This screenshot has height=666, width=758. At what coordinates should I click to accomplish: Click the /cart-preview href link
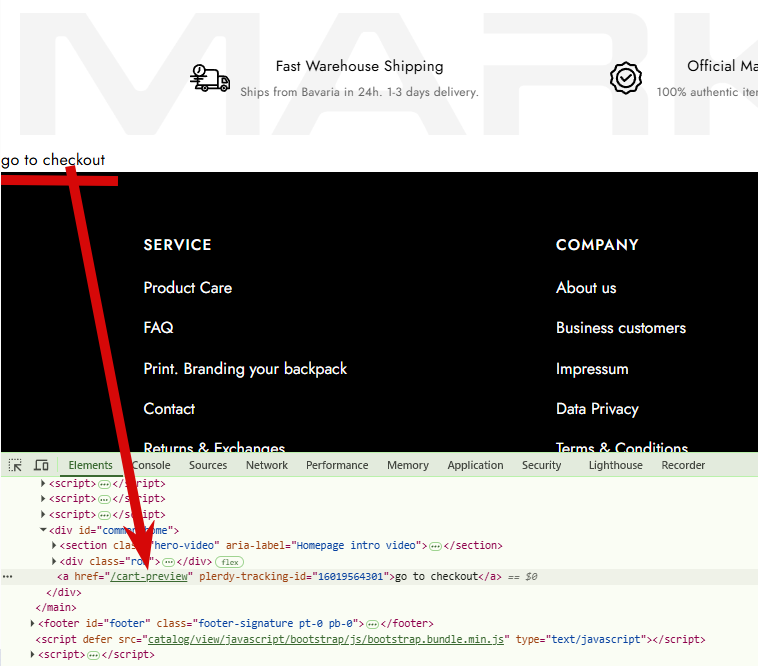click(x=149, y=577)
